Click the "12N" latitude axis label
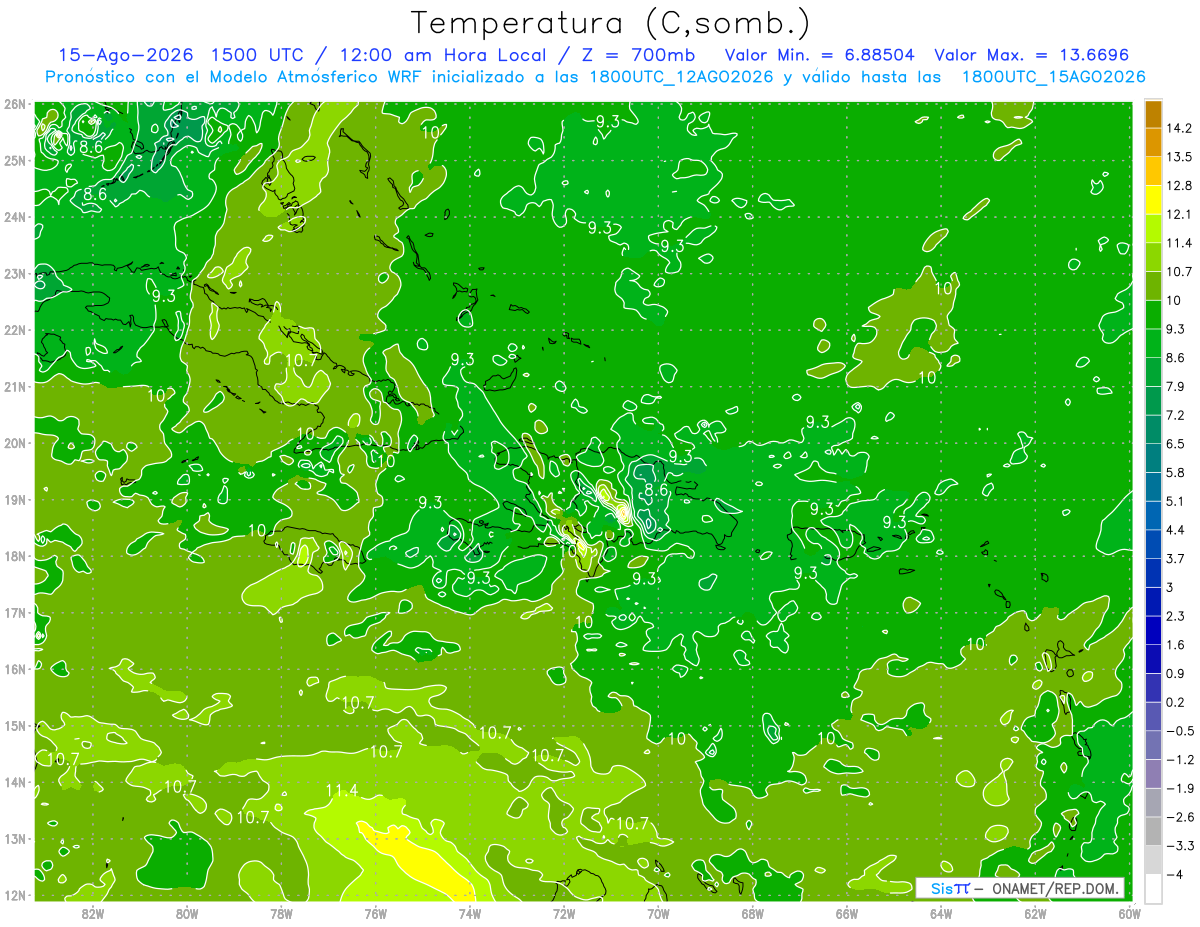 pos(14,895)
